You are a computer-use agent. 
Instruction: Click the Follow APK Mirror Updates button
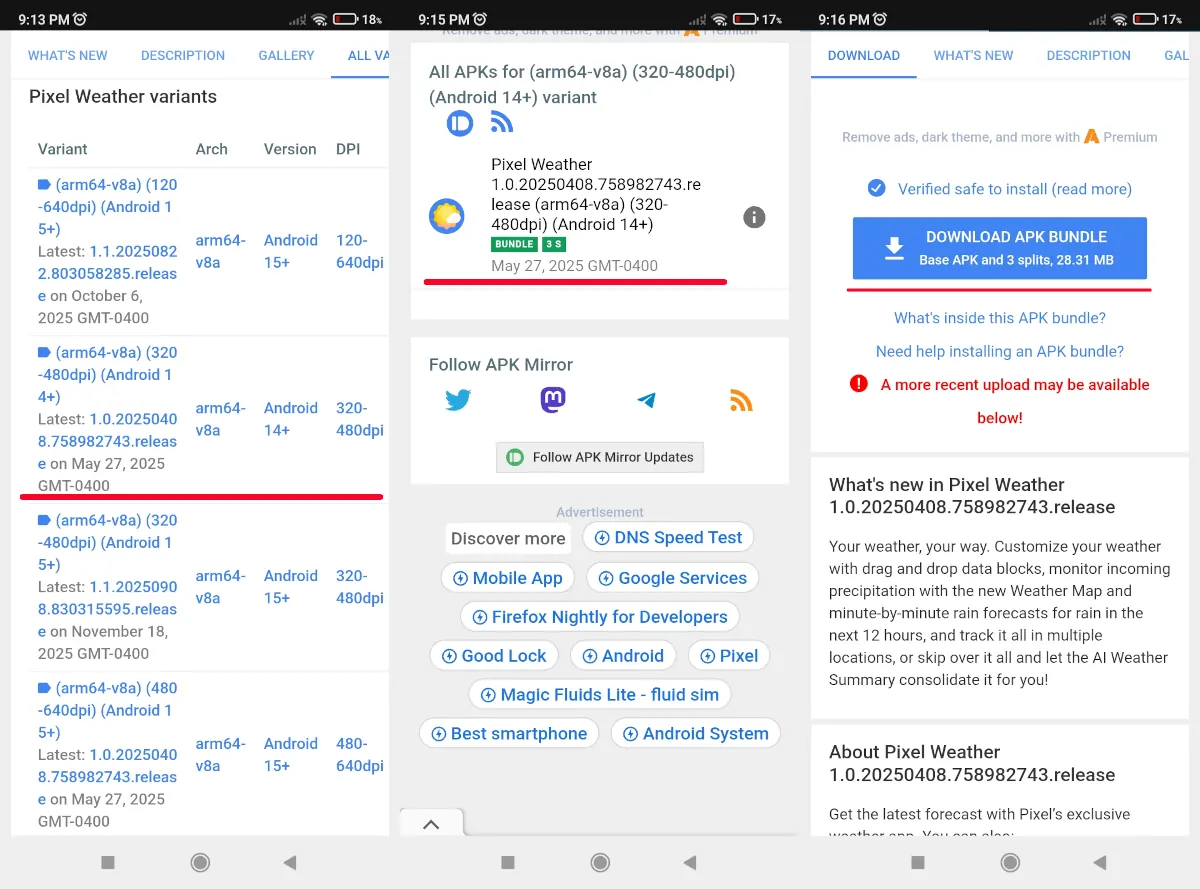tap(599, 457)
